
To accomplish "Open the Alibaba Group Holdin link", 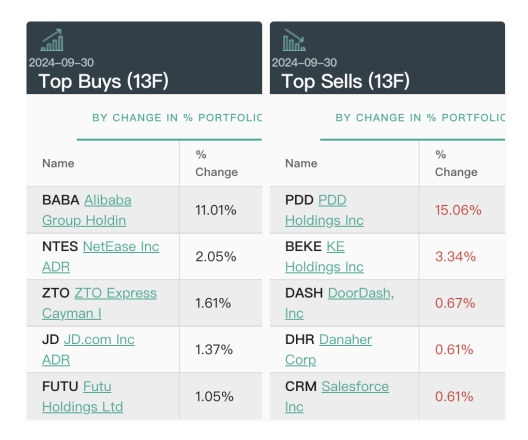I will [x=87, y=210].
